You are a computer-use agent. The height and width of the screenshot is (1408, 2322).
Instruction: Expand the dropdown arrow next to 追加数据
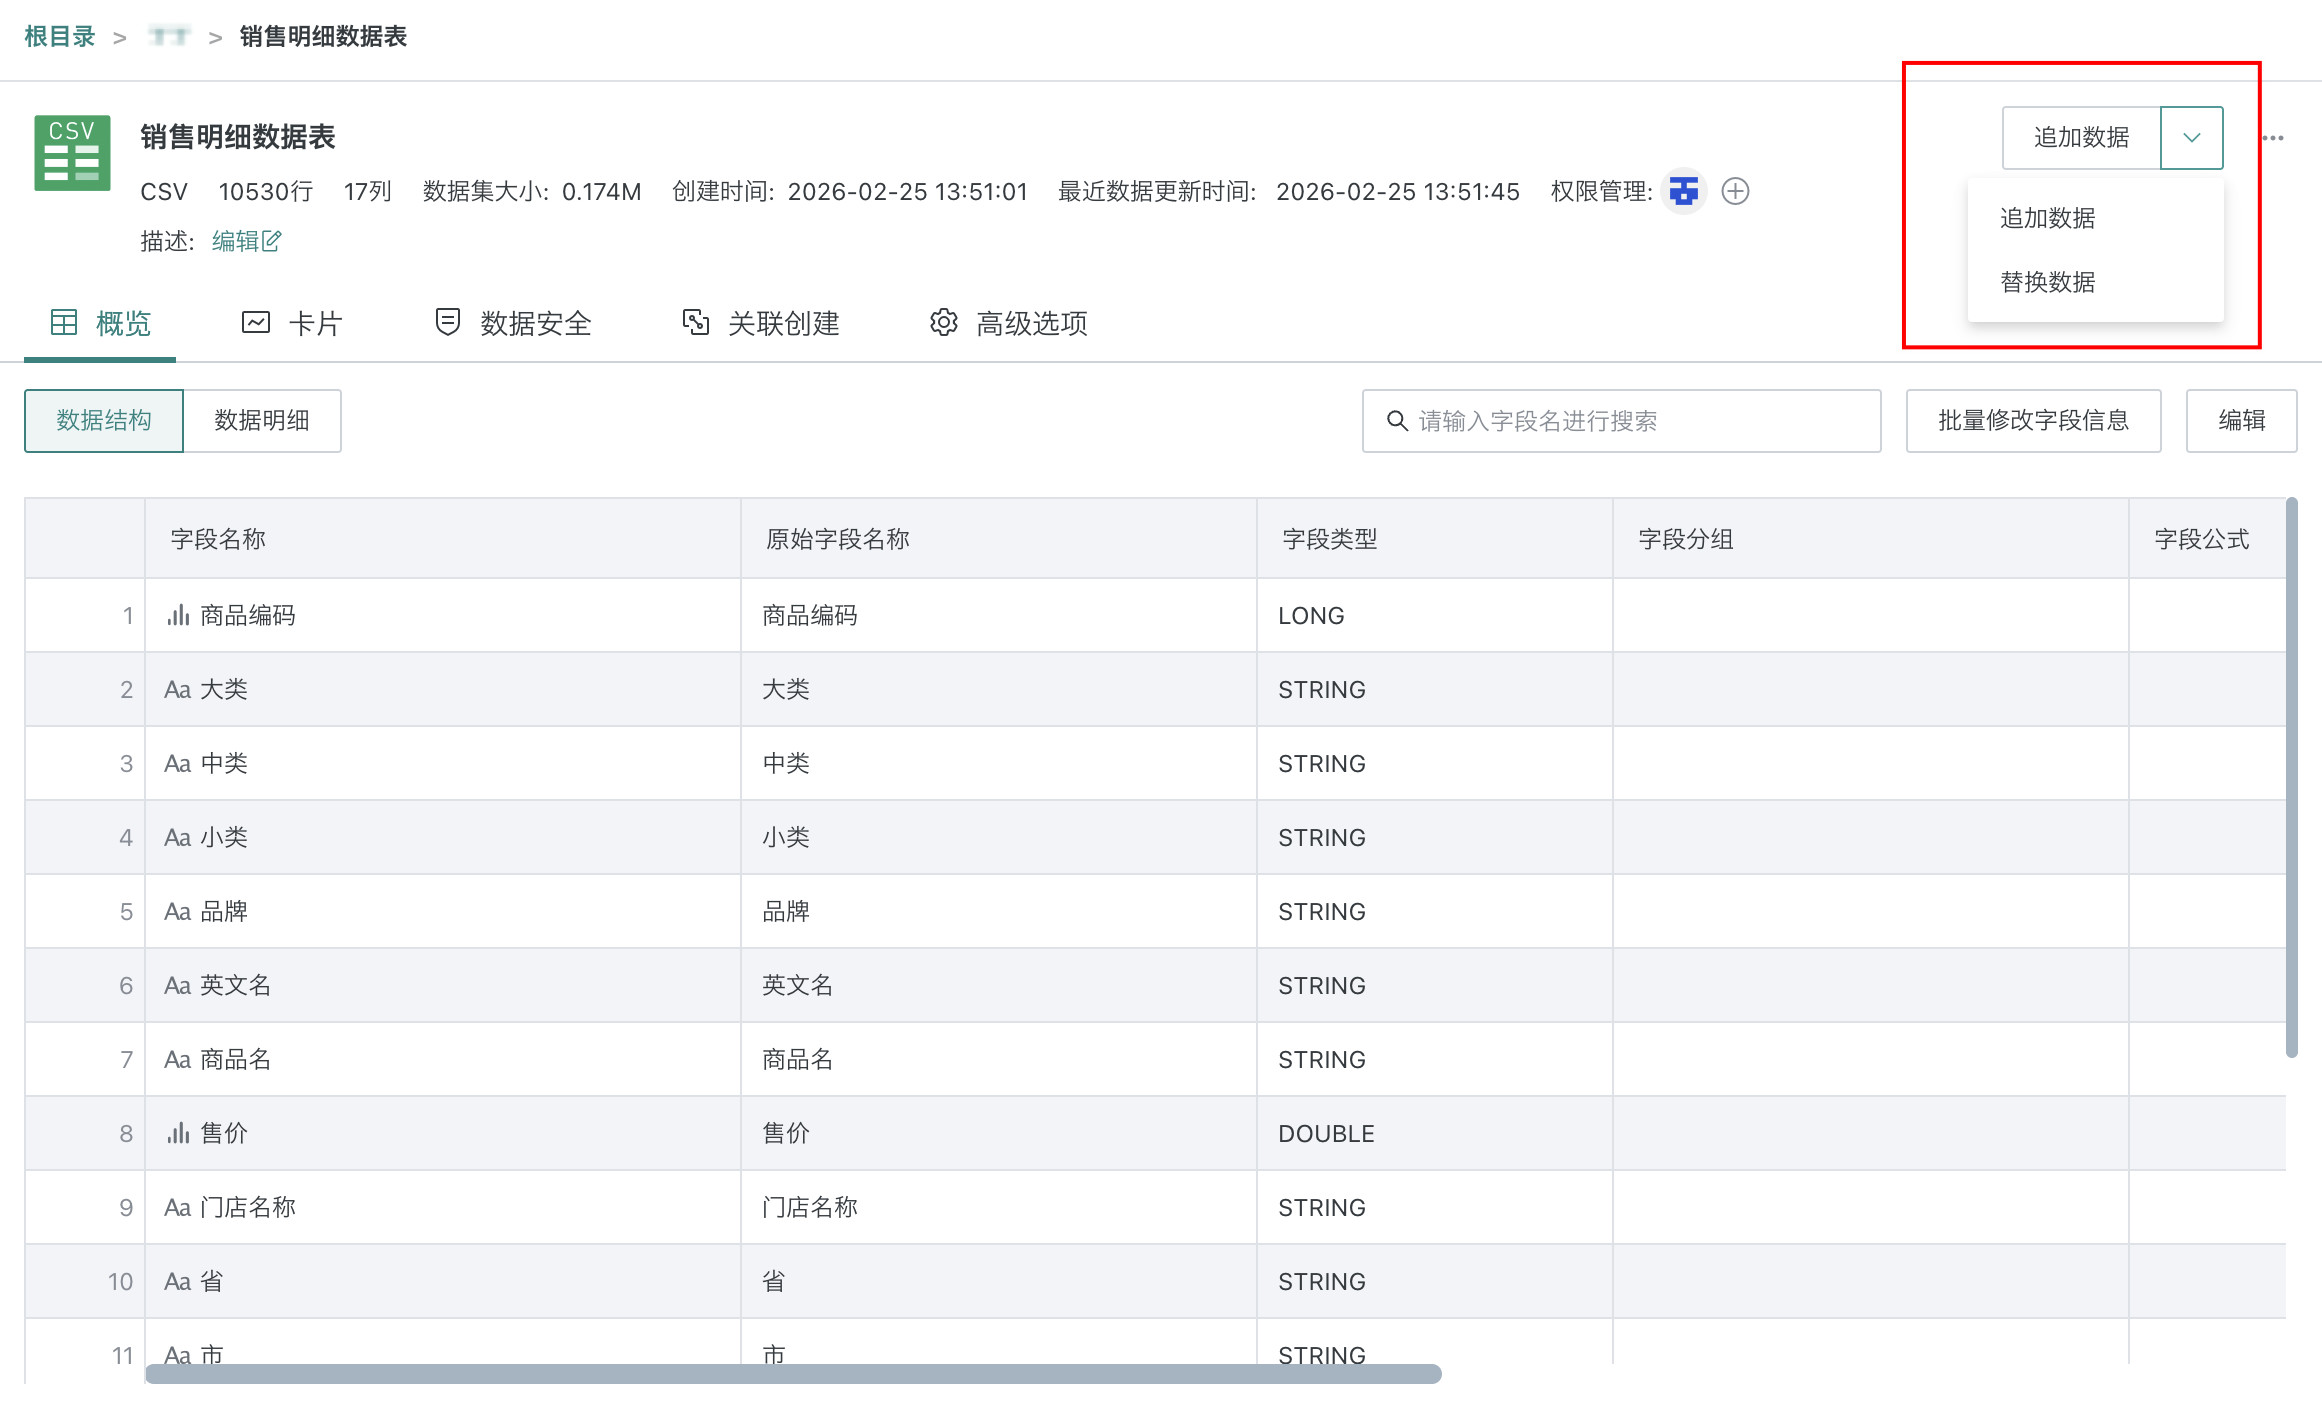coord(2191,138)
